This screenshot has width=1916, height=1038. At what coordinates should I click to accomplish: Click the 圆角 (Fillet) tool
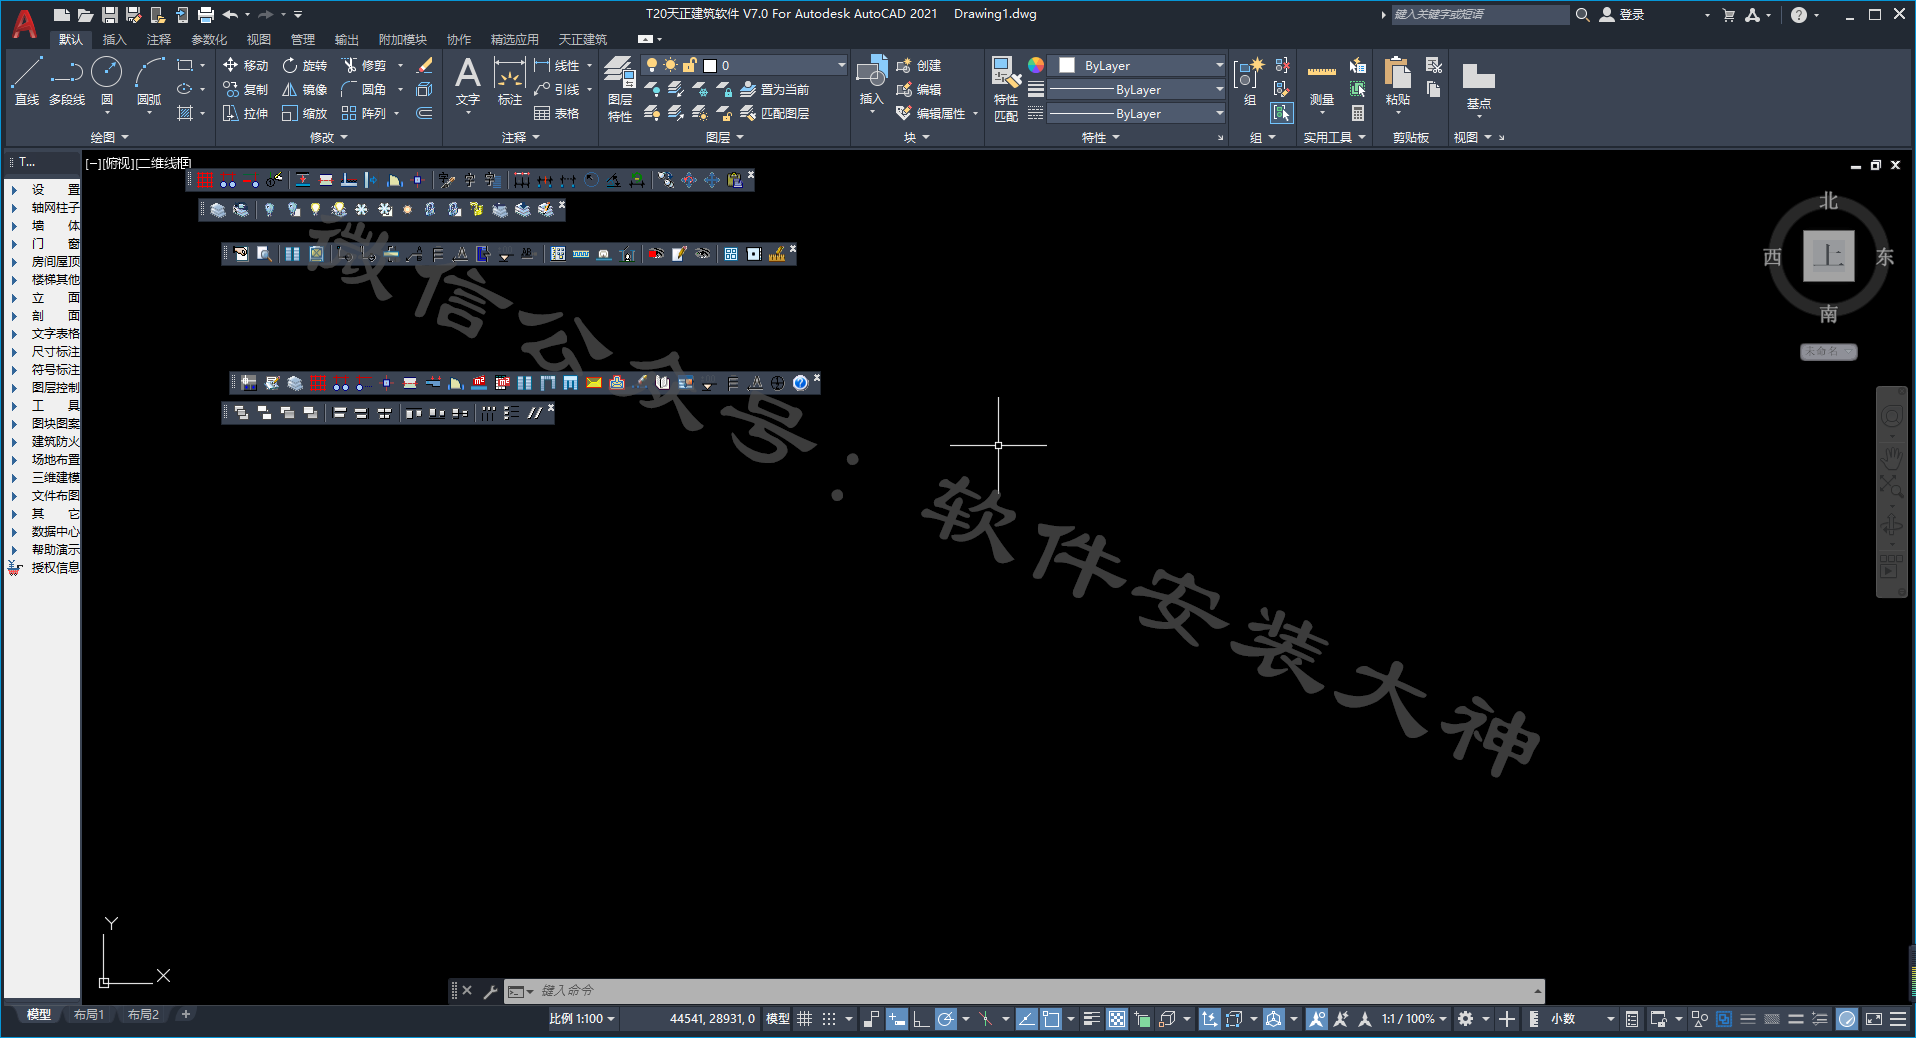click(365, 89)
